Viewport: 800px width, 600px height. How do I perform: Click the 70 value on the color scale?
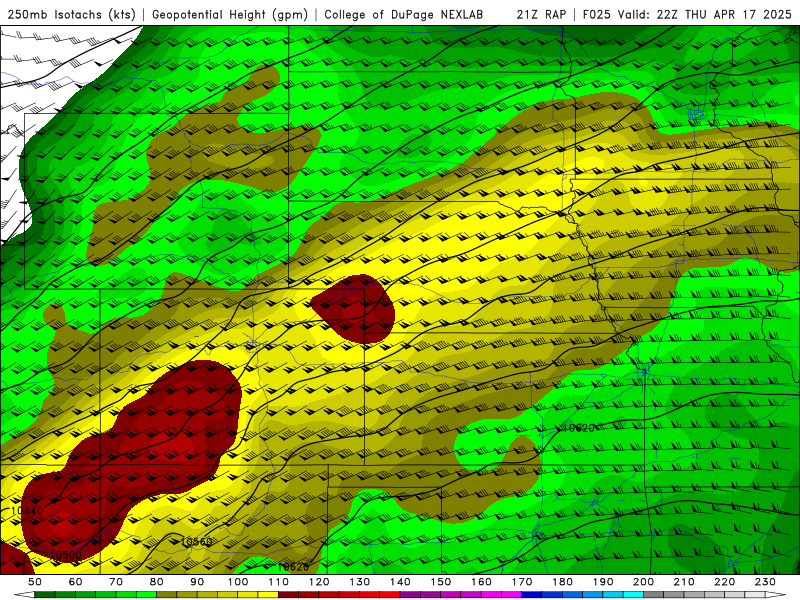tap(116, 582)
